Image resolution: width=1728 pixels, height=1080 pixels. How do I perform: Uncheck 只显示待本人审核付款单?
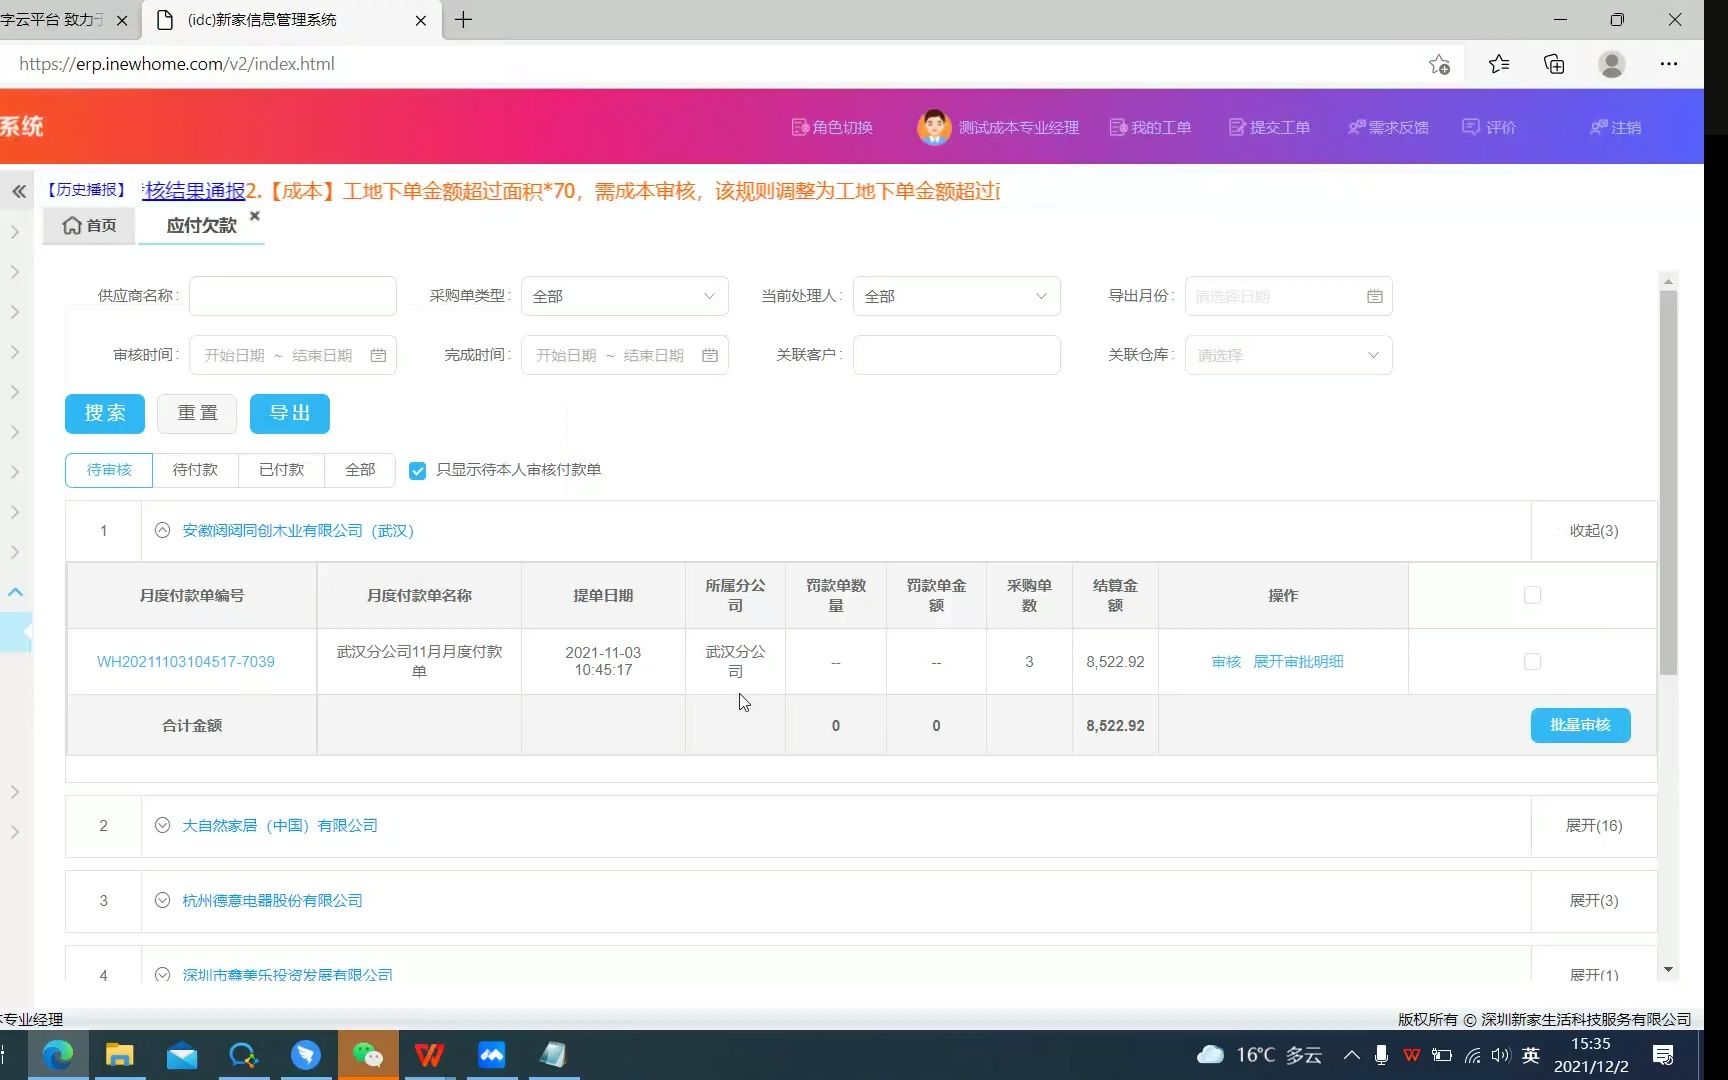pos(417,470)
